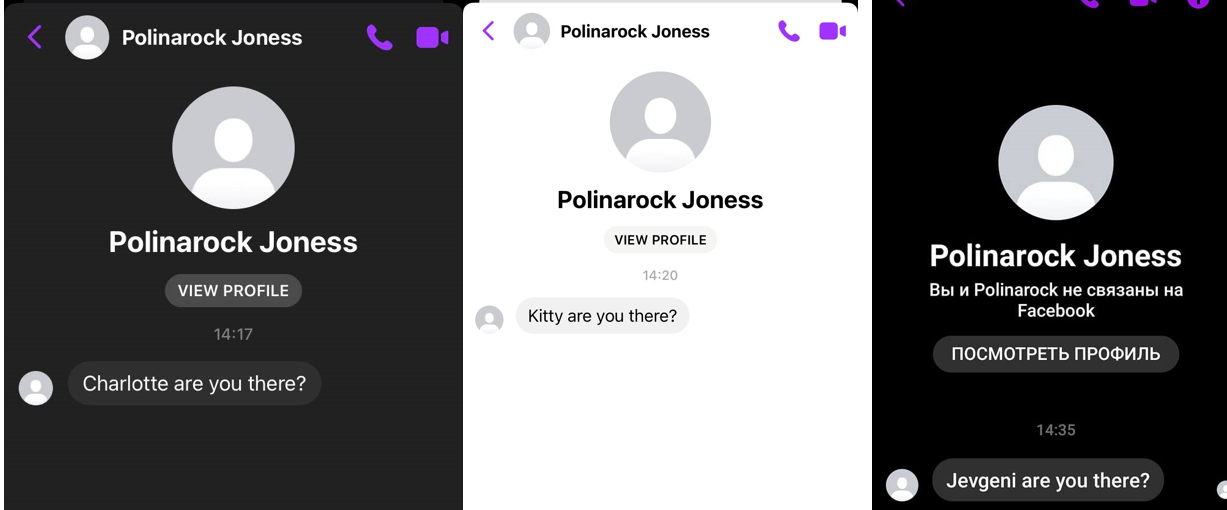Image resolution: width=1227 pixels, height=510 pixels.
Task: Click the "Kitty are you there?" message
Action: click(602, 316)
